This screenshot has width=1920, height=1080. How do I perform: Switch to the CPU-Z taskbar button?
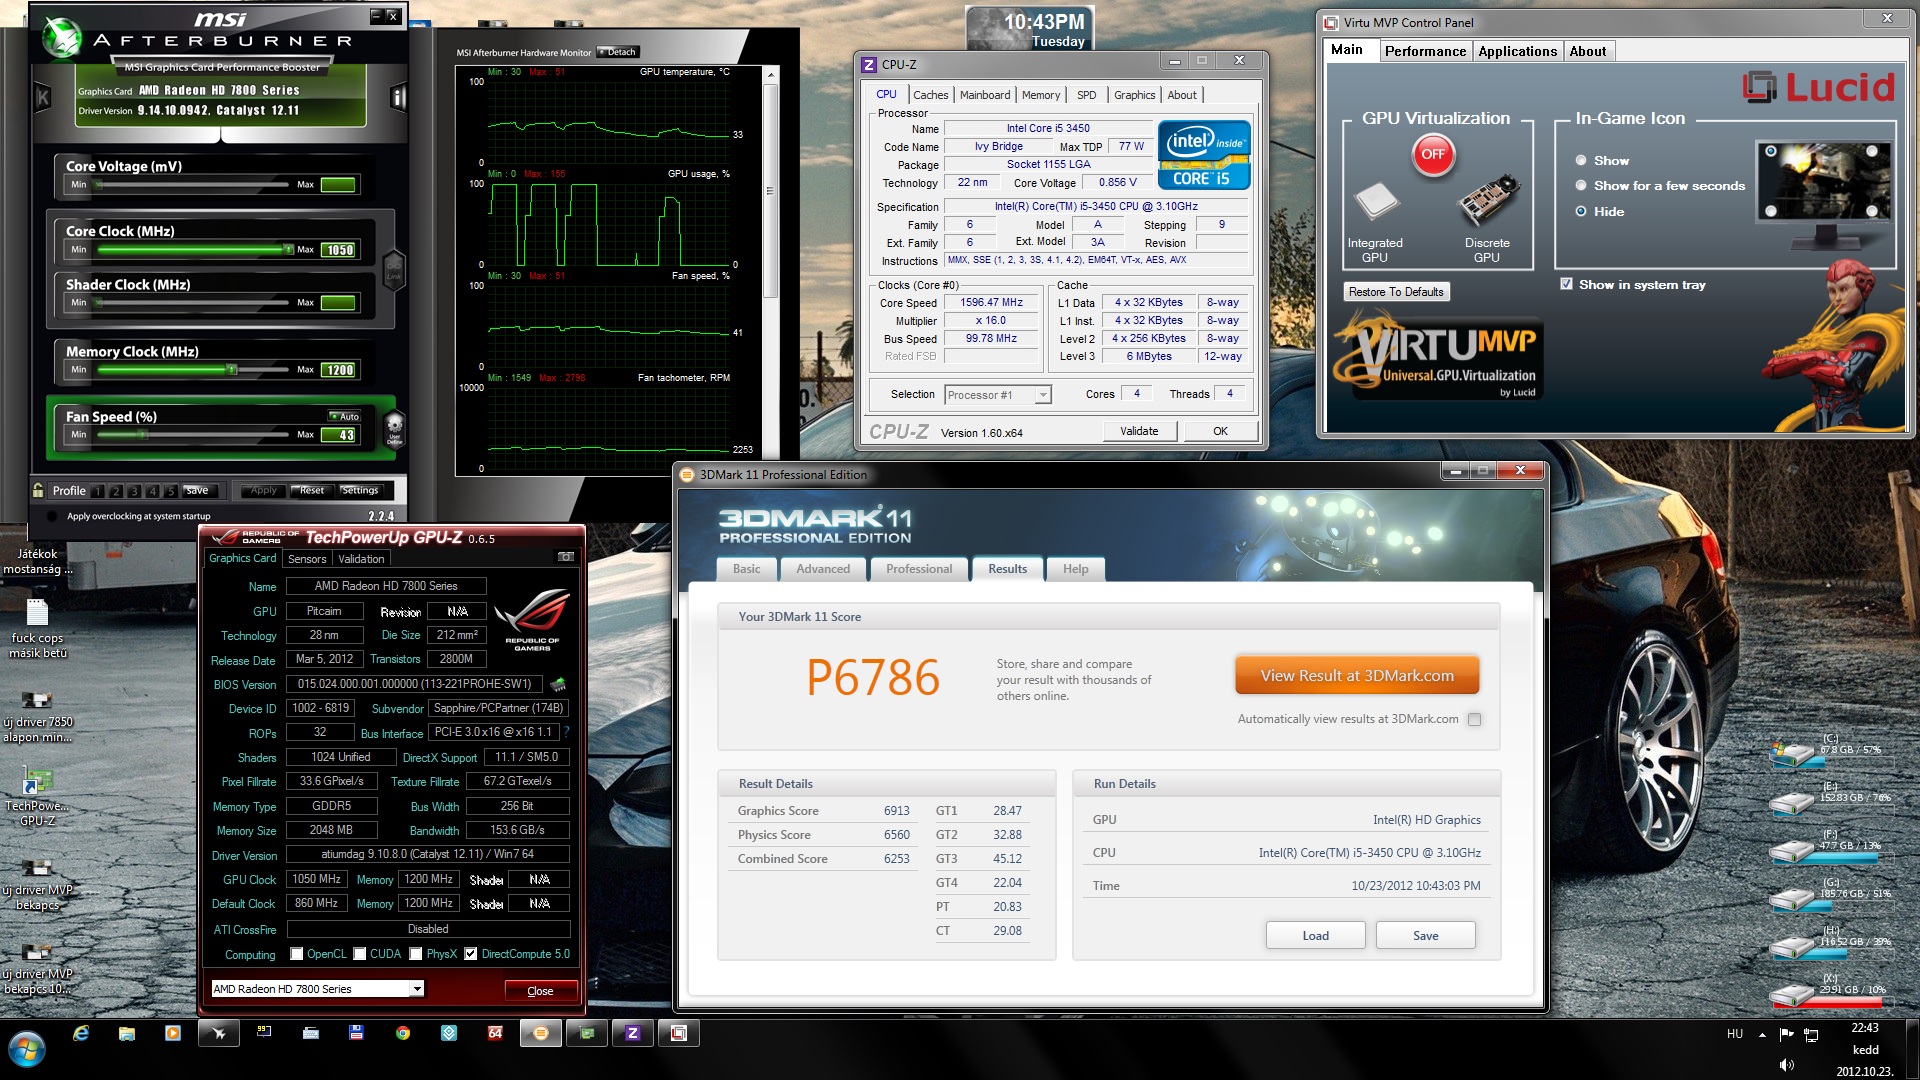(x=632, y=1033)
